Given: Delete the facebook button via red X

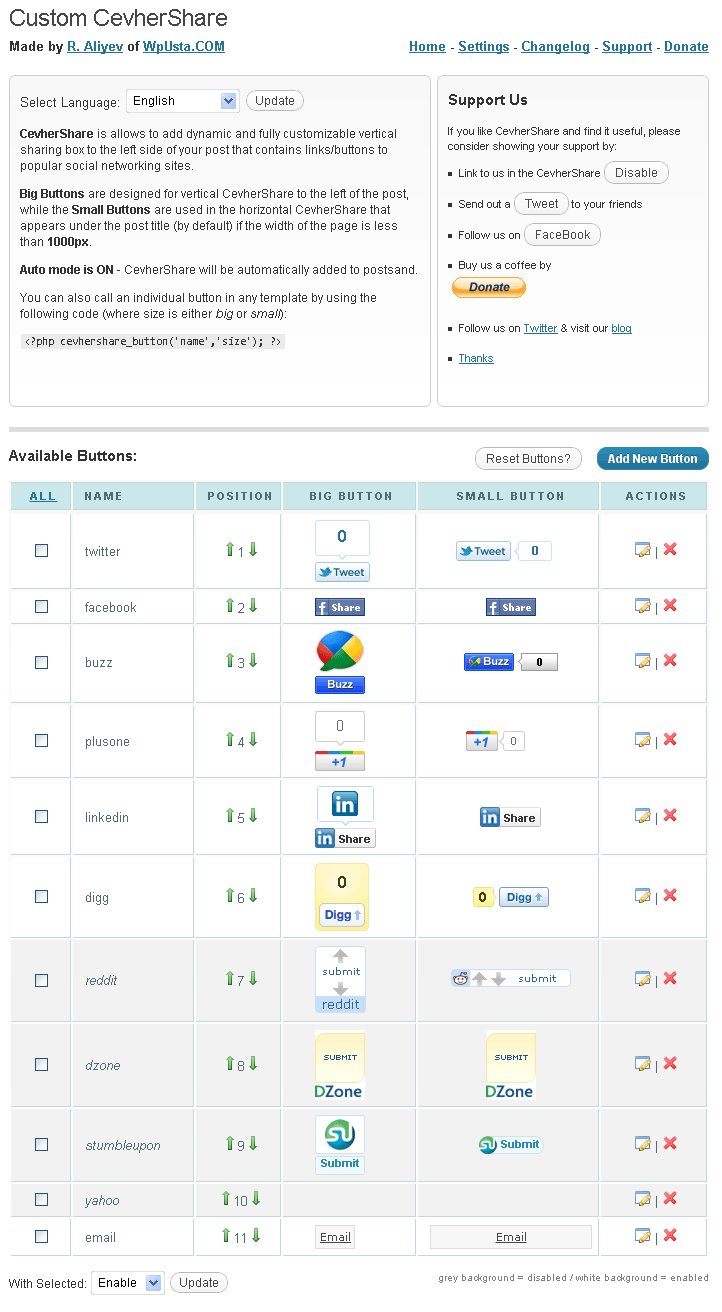Looking at the screenshot, I should (x=670, y=605).
